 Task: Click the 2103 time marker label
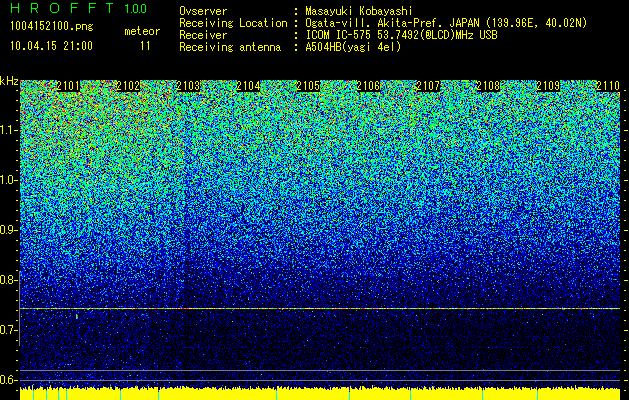click(x=188, y=86)
